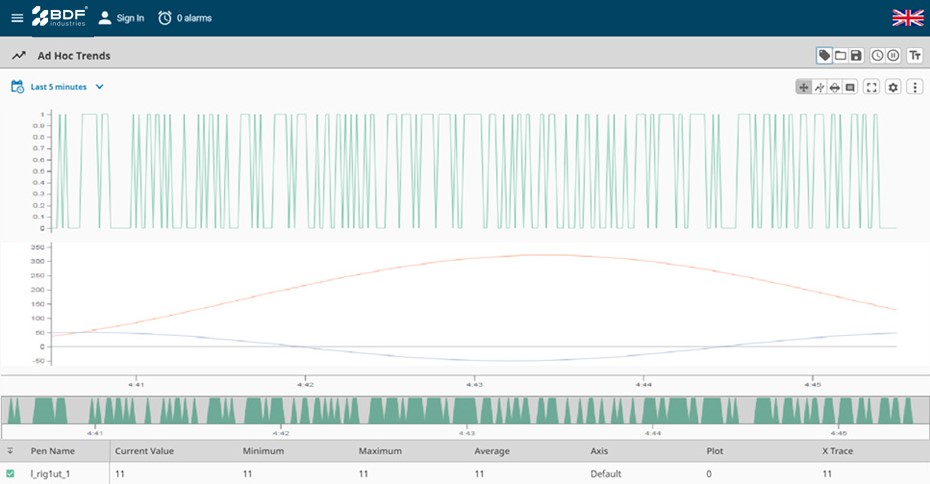930x484 pixels.
Task: Switch language via UK flag
Action: click(907, 17)
